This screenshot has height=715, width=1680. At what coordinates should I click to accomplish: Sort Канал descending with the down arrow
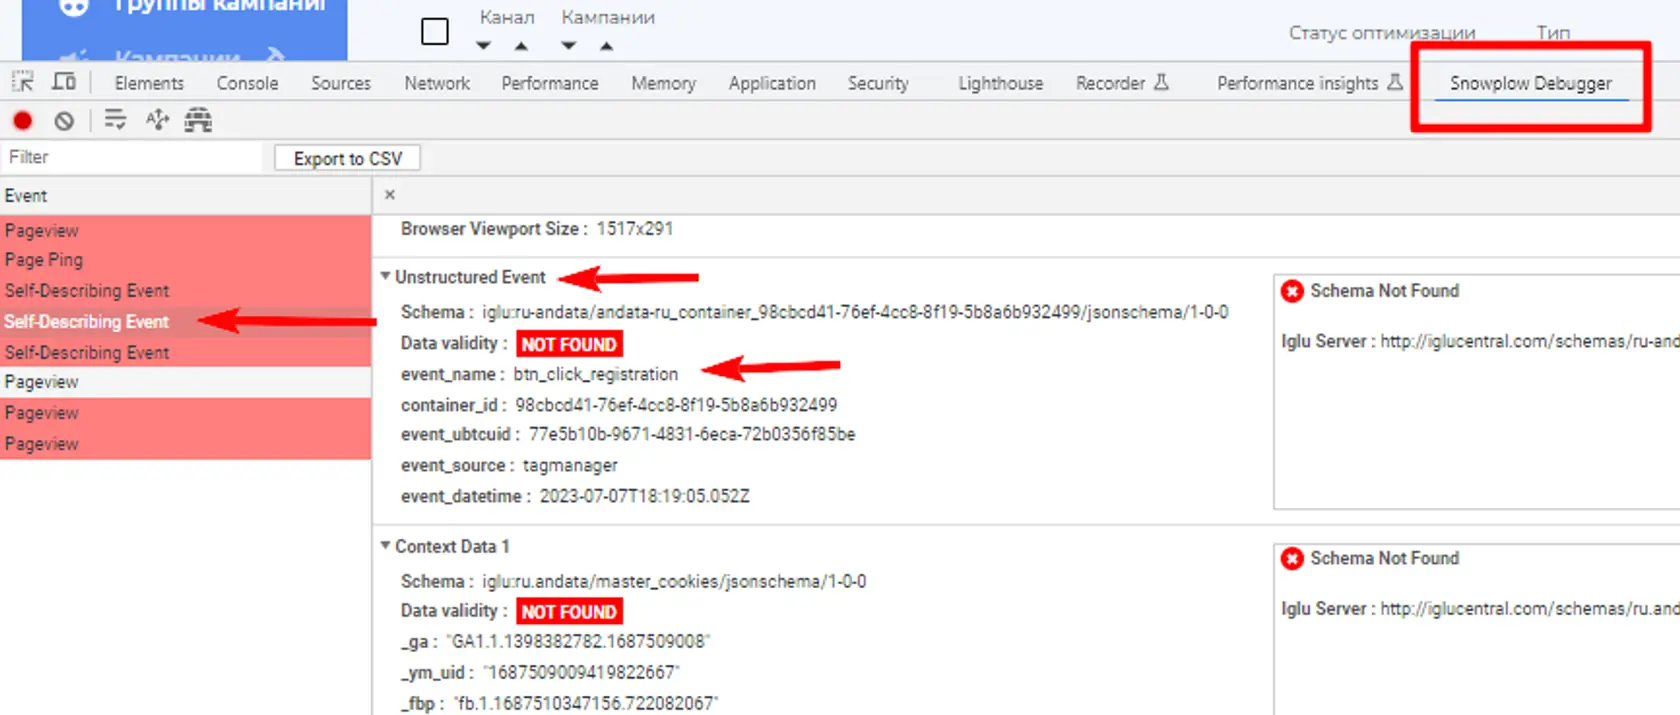[x=483, y=46]
